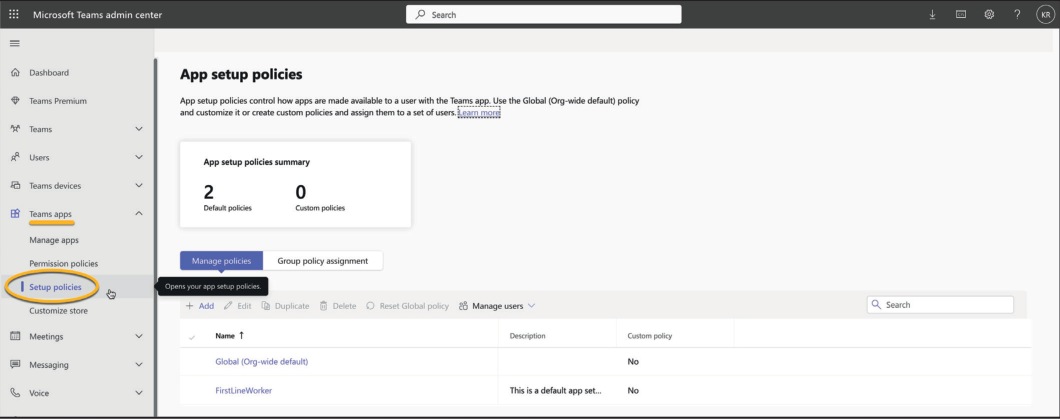Click 'No' in the Global policy row
This screenshot has width=1060, height=420.
(633, 362)
